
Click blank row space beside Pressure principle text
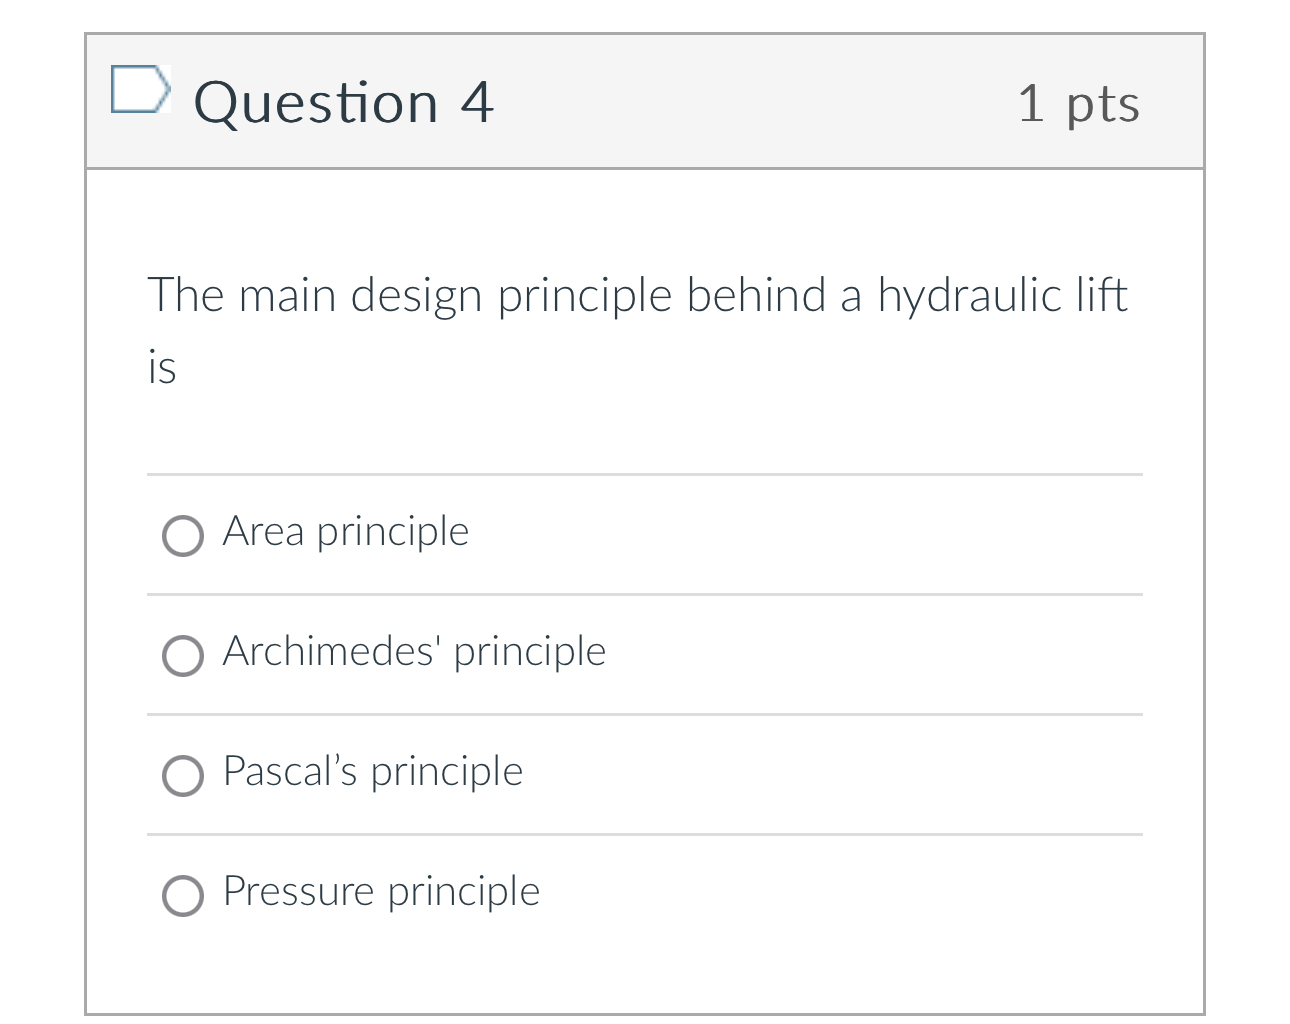pos(840,894)
